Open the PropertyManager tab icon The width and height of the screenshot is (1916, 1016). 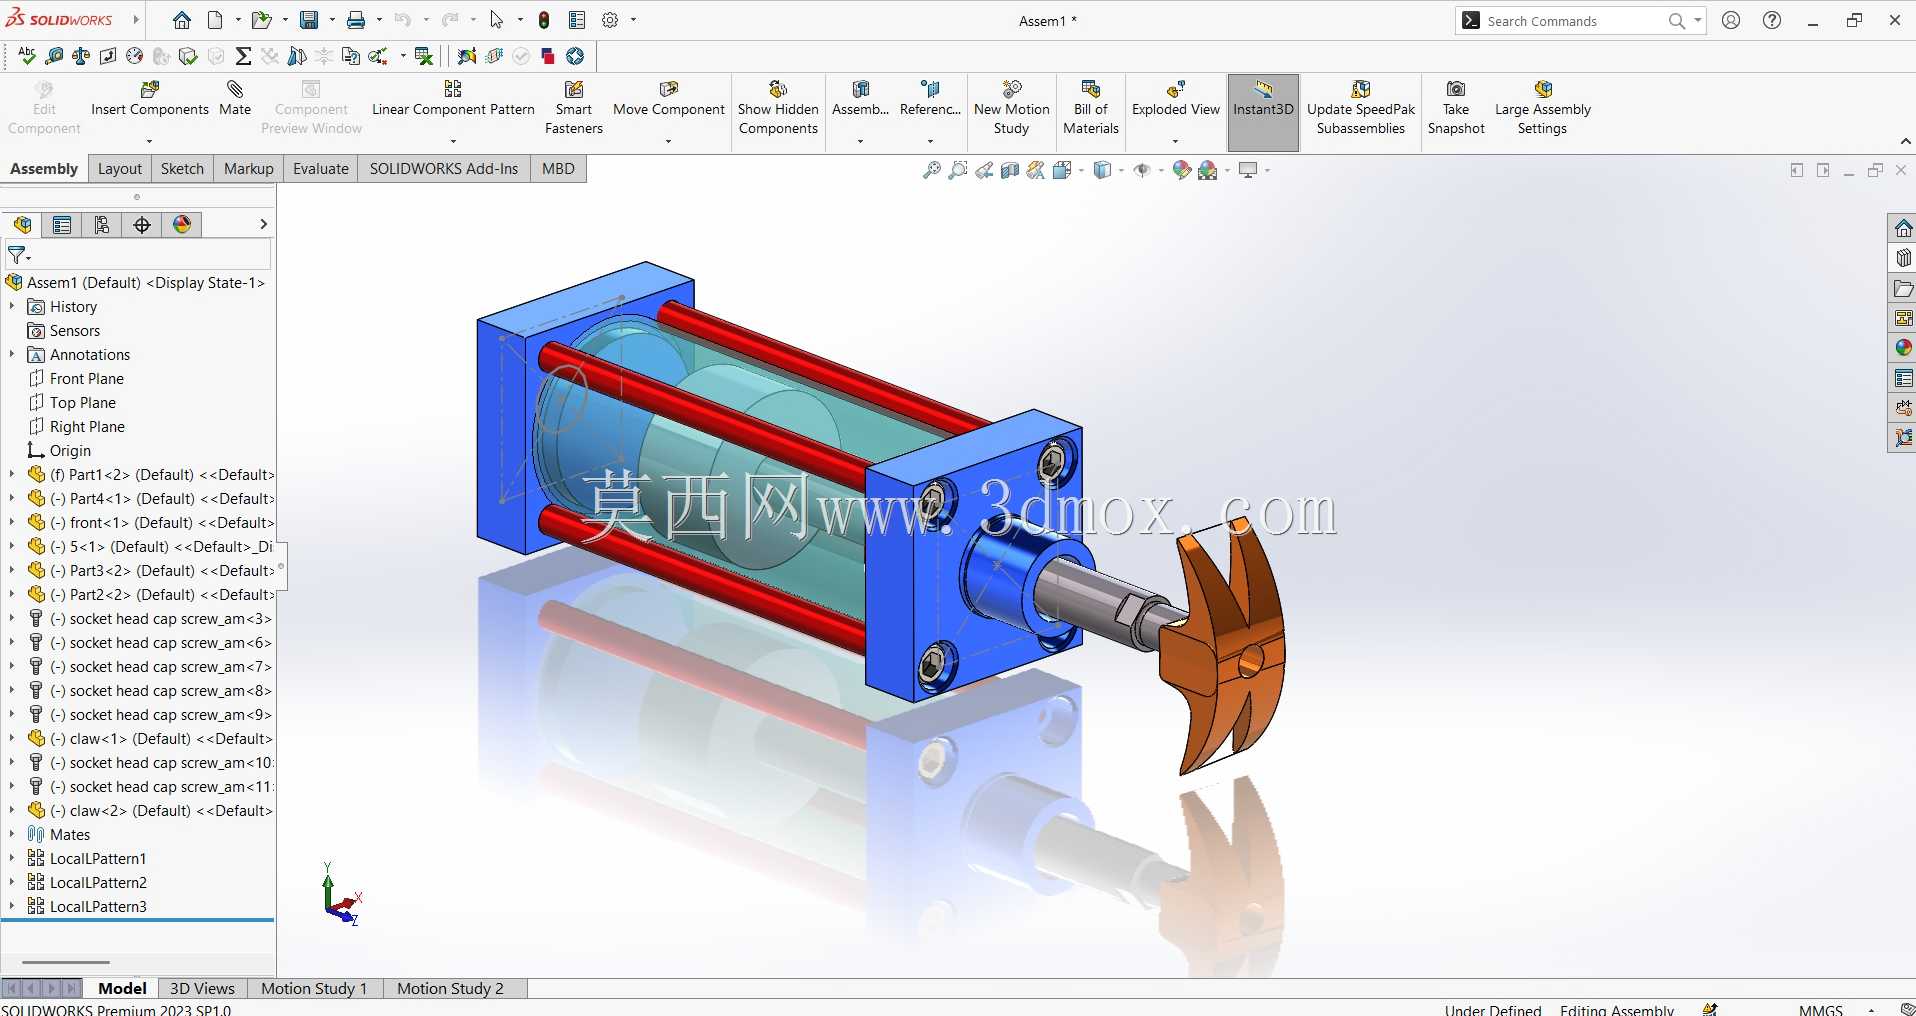click(x=62, y=225)
